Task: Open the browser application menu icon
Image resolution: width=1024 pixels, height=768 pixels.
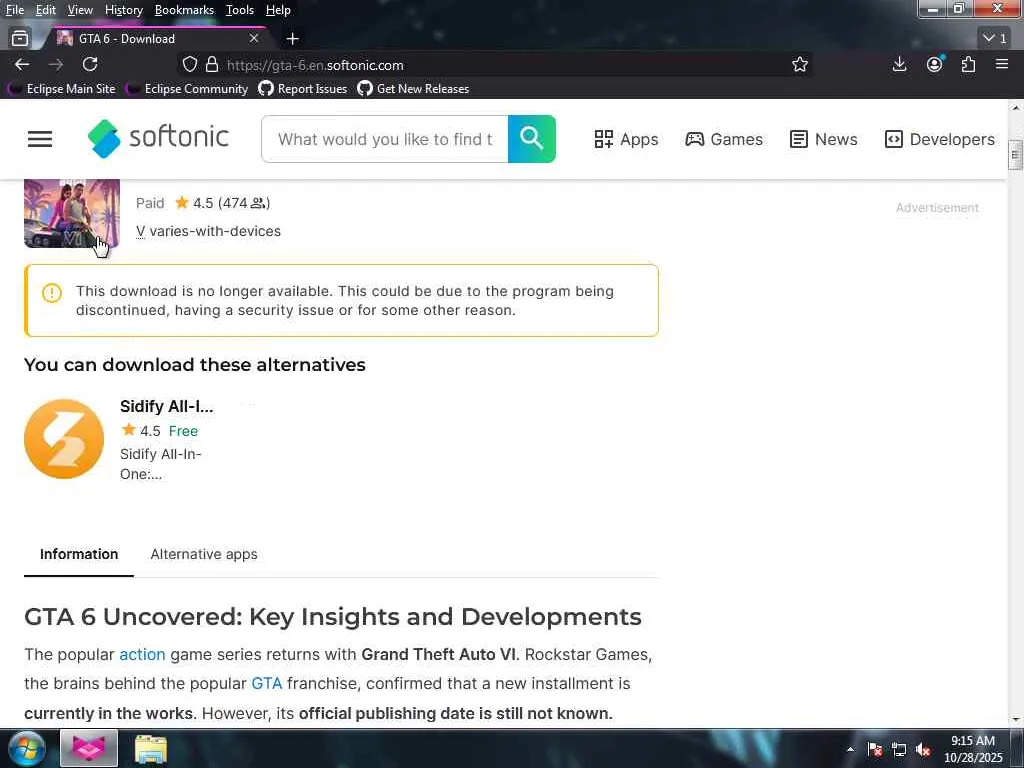Action: pos(1002,64)
